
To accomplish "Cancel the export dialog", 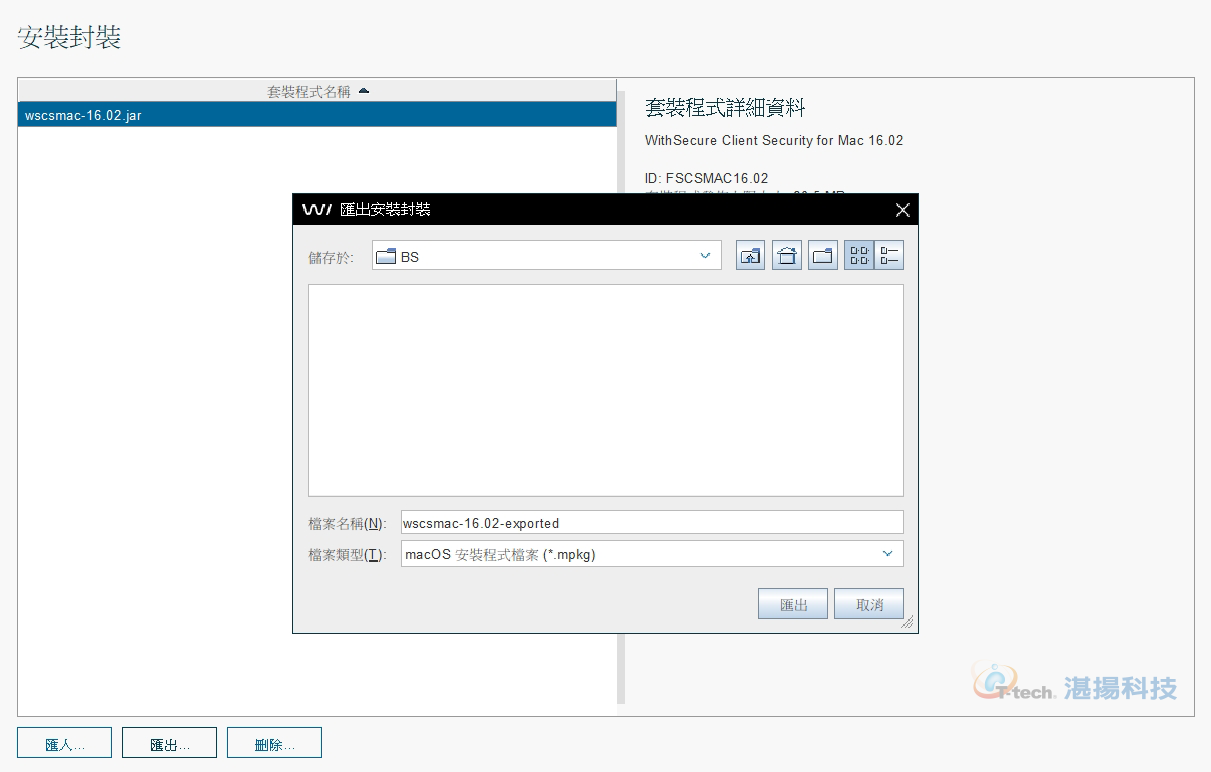I will (x=869, y=604).
